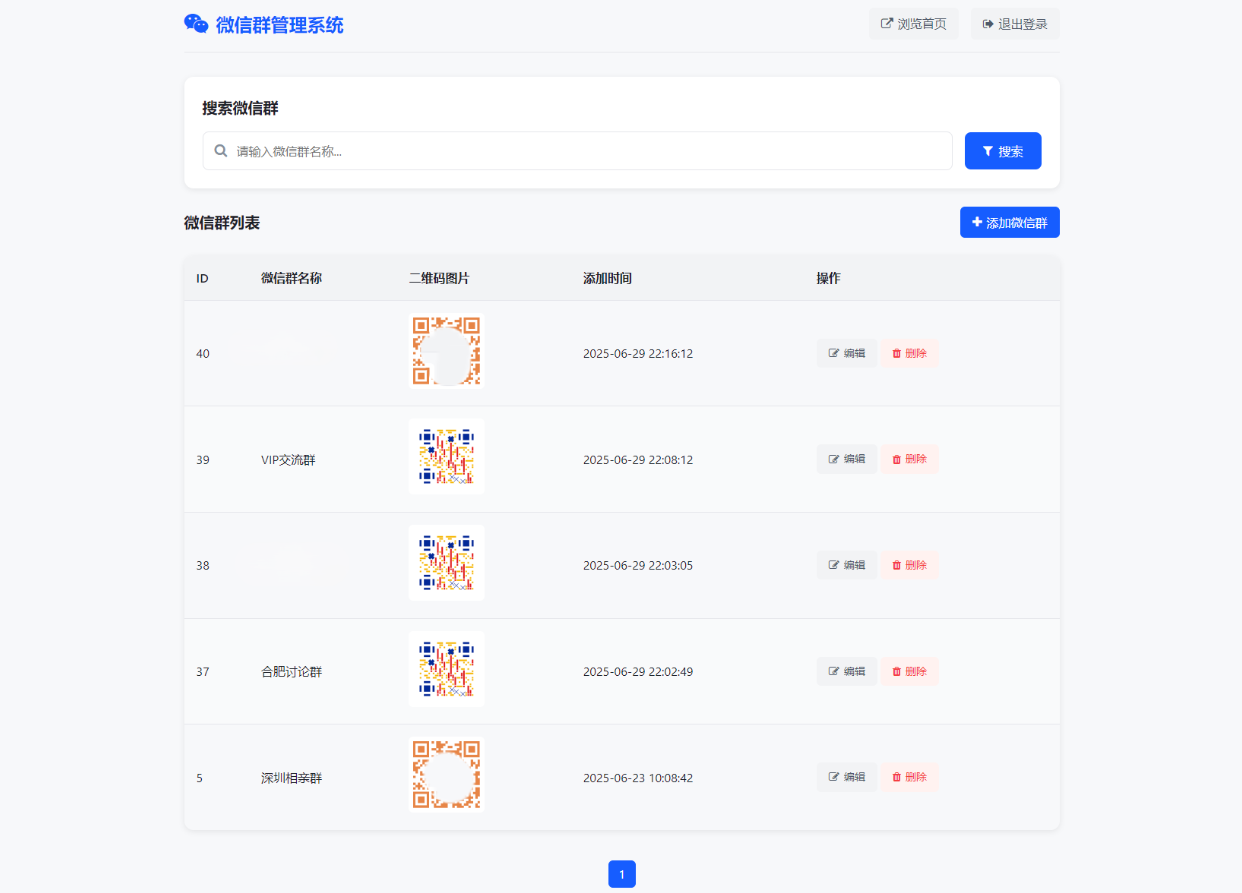The height and width of the screenshot is (893, 1242).
Task: Delete the group with ID 38
Action: coord(910,565)
